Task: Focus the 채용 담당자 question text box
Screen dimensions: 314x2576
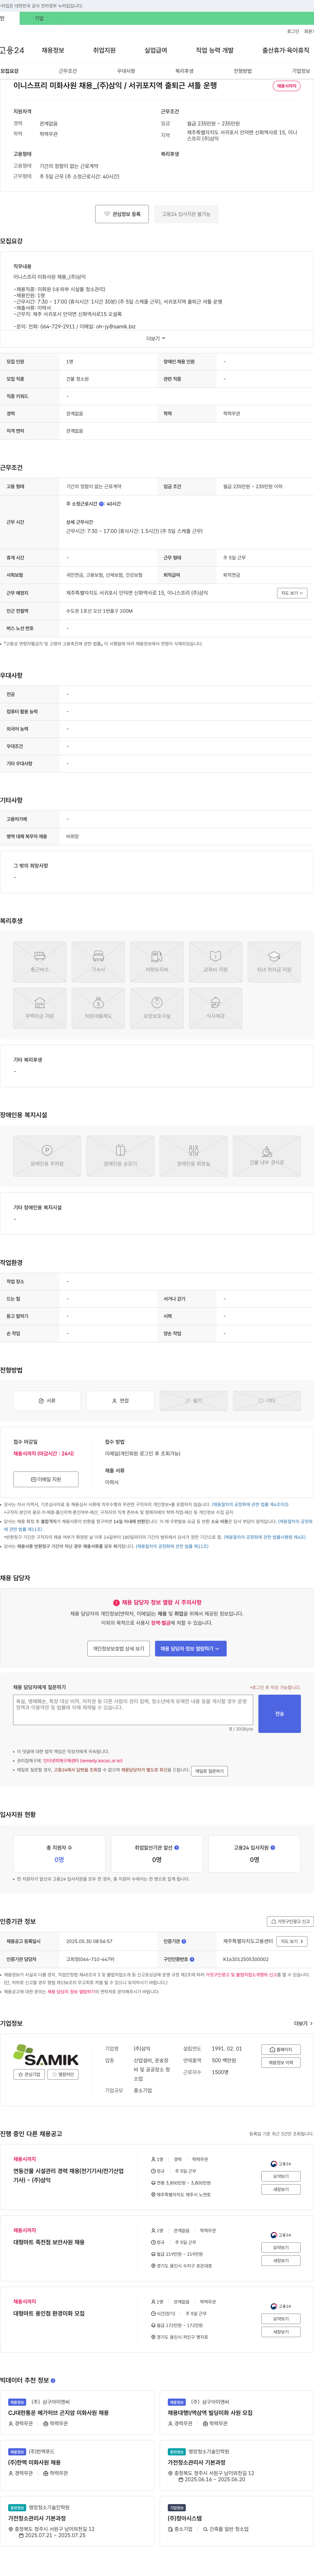Action: click(133, 1710)
